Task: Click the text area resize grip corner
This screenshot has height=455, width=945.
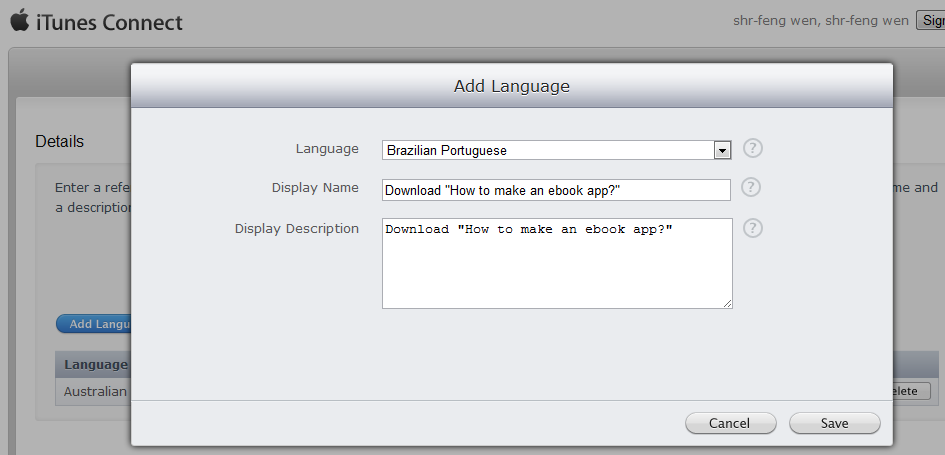Action: (x=728, y=304)
